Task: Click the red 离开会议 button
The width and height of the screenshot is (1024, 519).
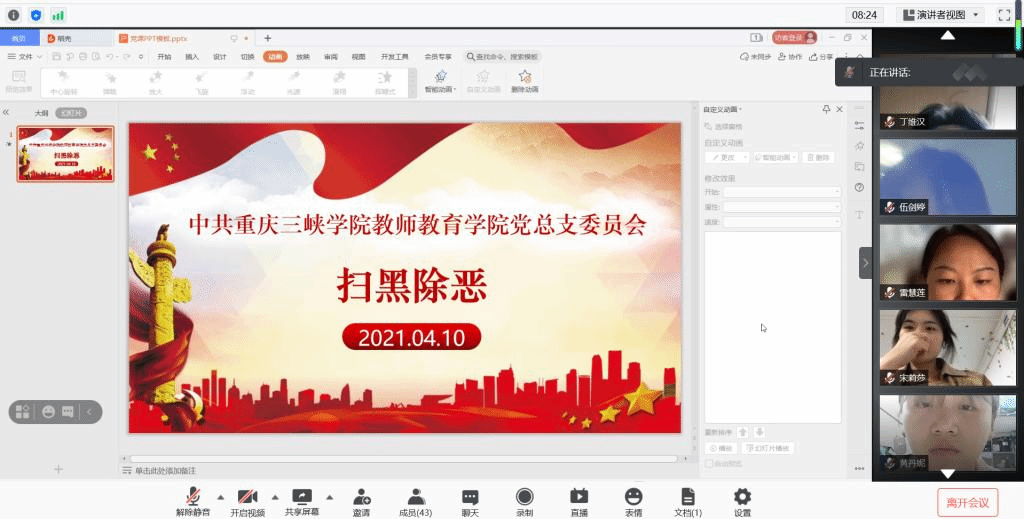Action: tap(967, 502)
